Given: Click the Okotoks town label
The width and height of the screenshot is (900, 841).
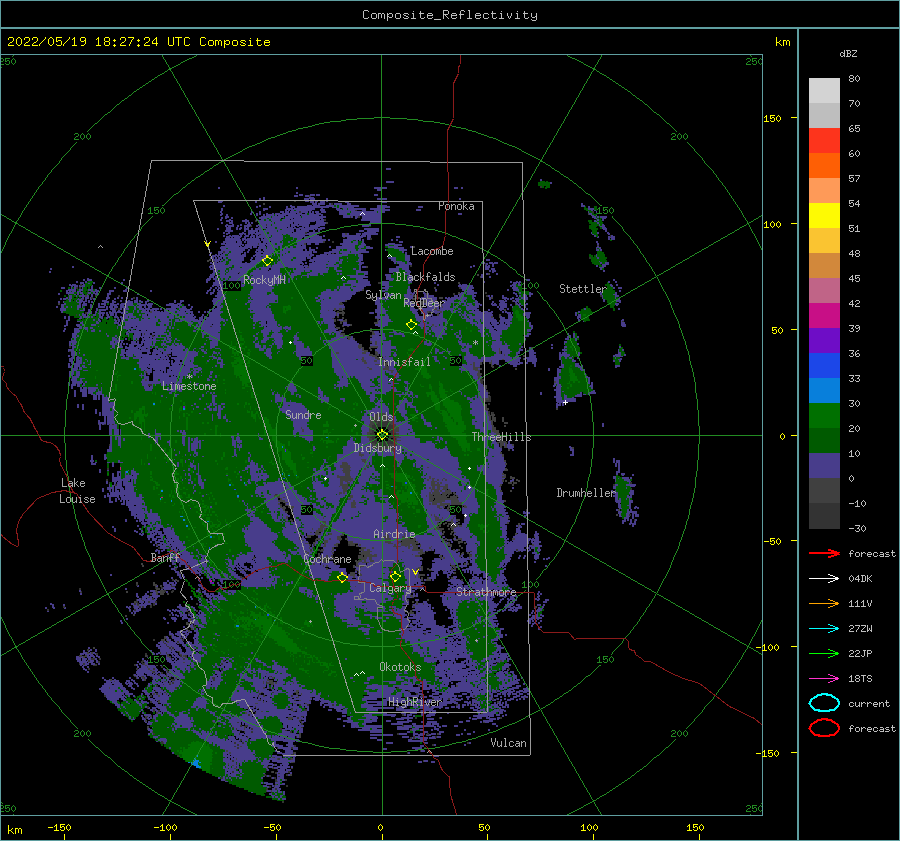Looking at the screenshot, I should [x=400, y=666].
